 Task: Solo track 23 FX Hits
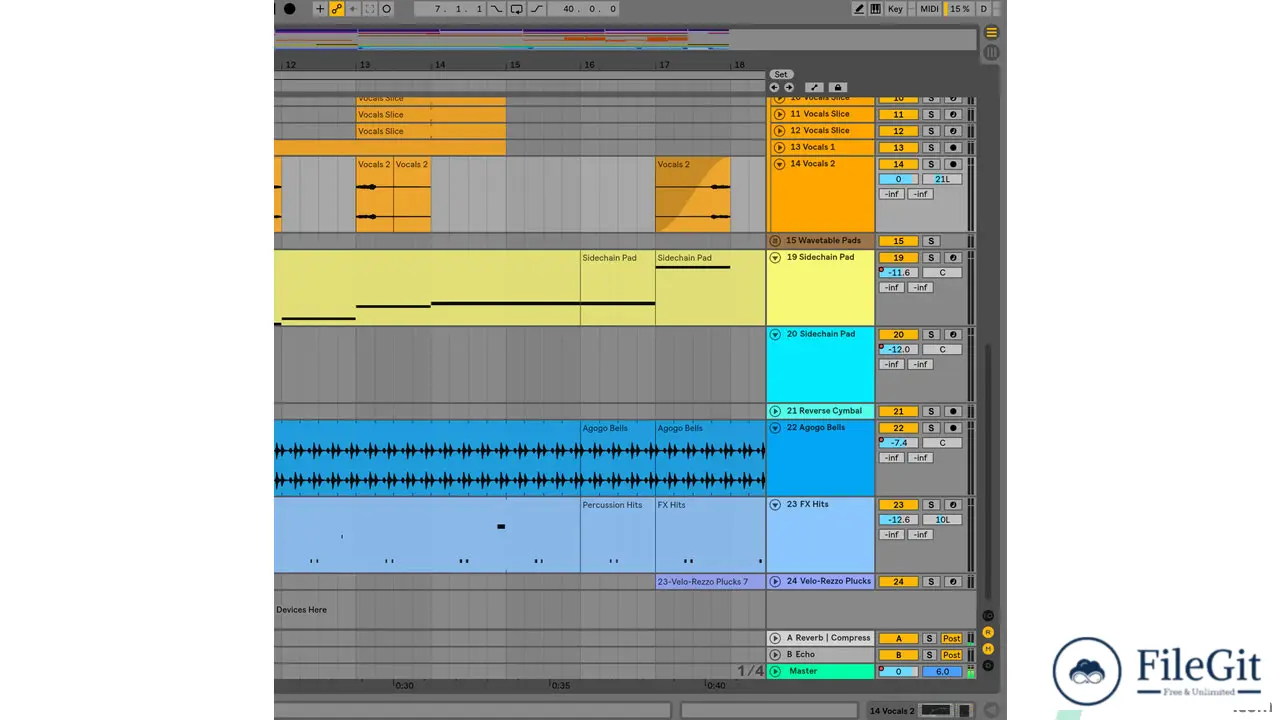[930, 505]
